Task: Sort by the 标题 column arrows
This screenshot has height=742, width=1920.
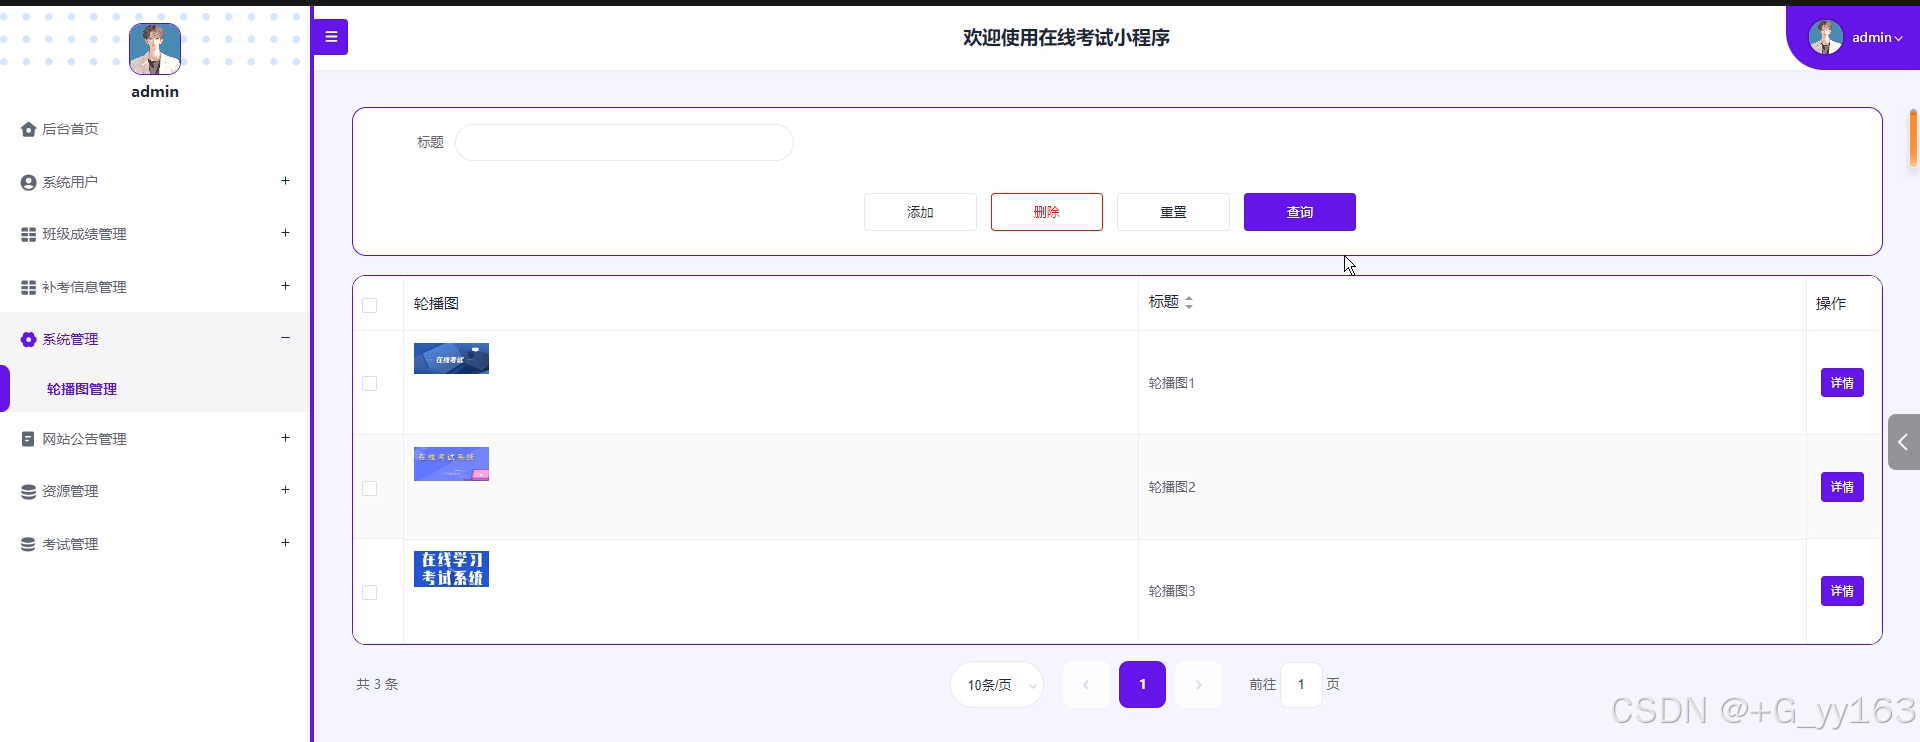Action: (1189, 302)
